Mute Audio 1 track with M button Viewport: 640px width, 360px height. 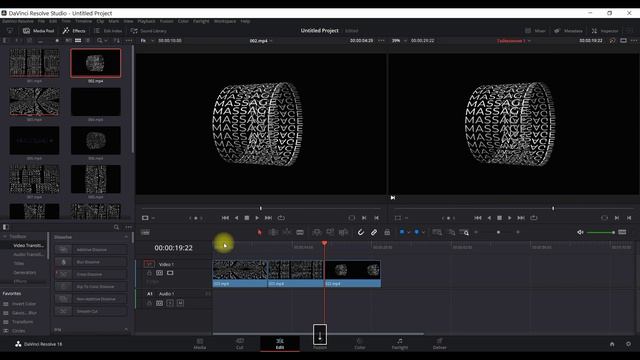[180, 303]
